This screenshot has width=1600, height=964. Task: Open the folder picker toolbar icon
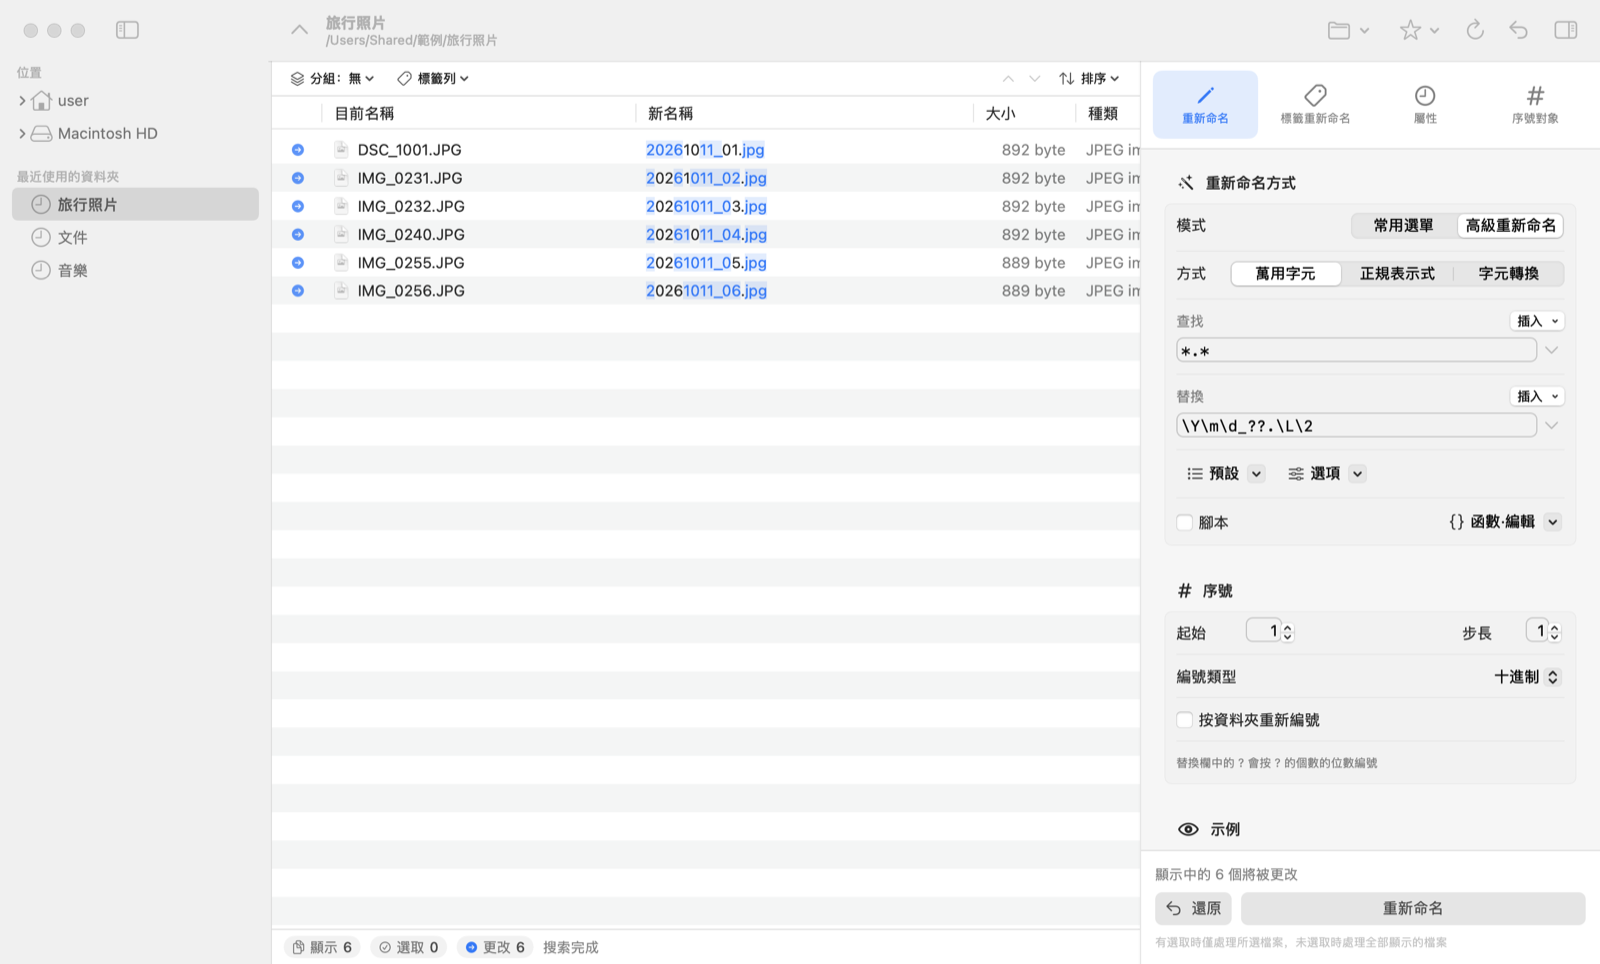point(1348,30)
